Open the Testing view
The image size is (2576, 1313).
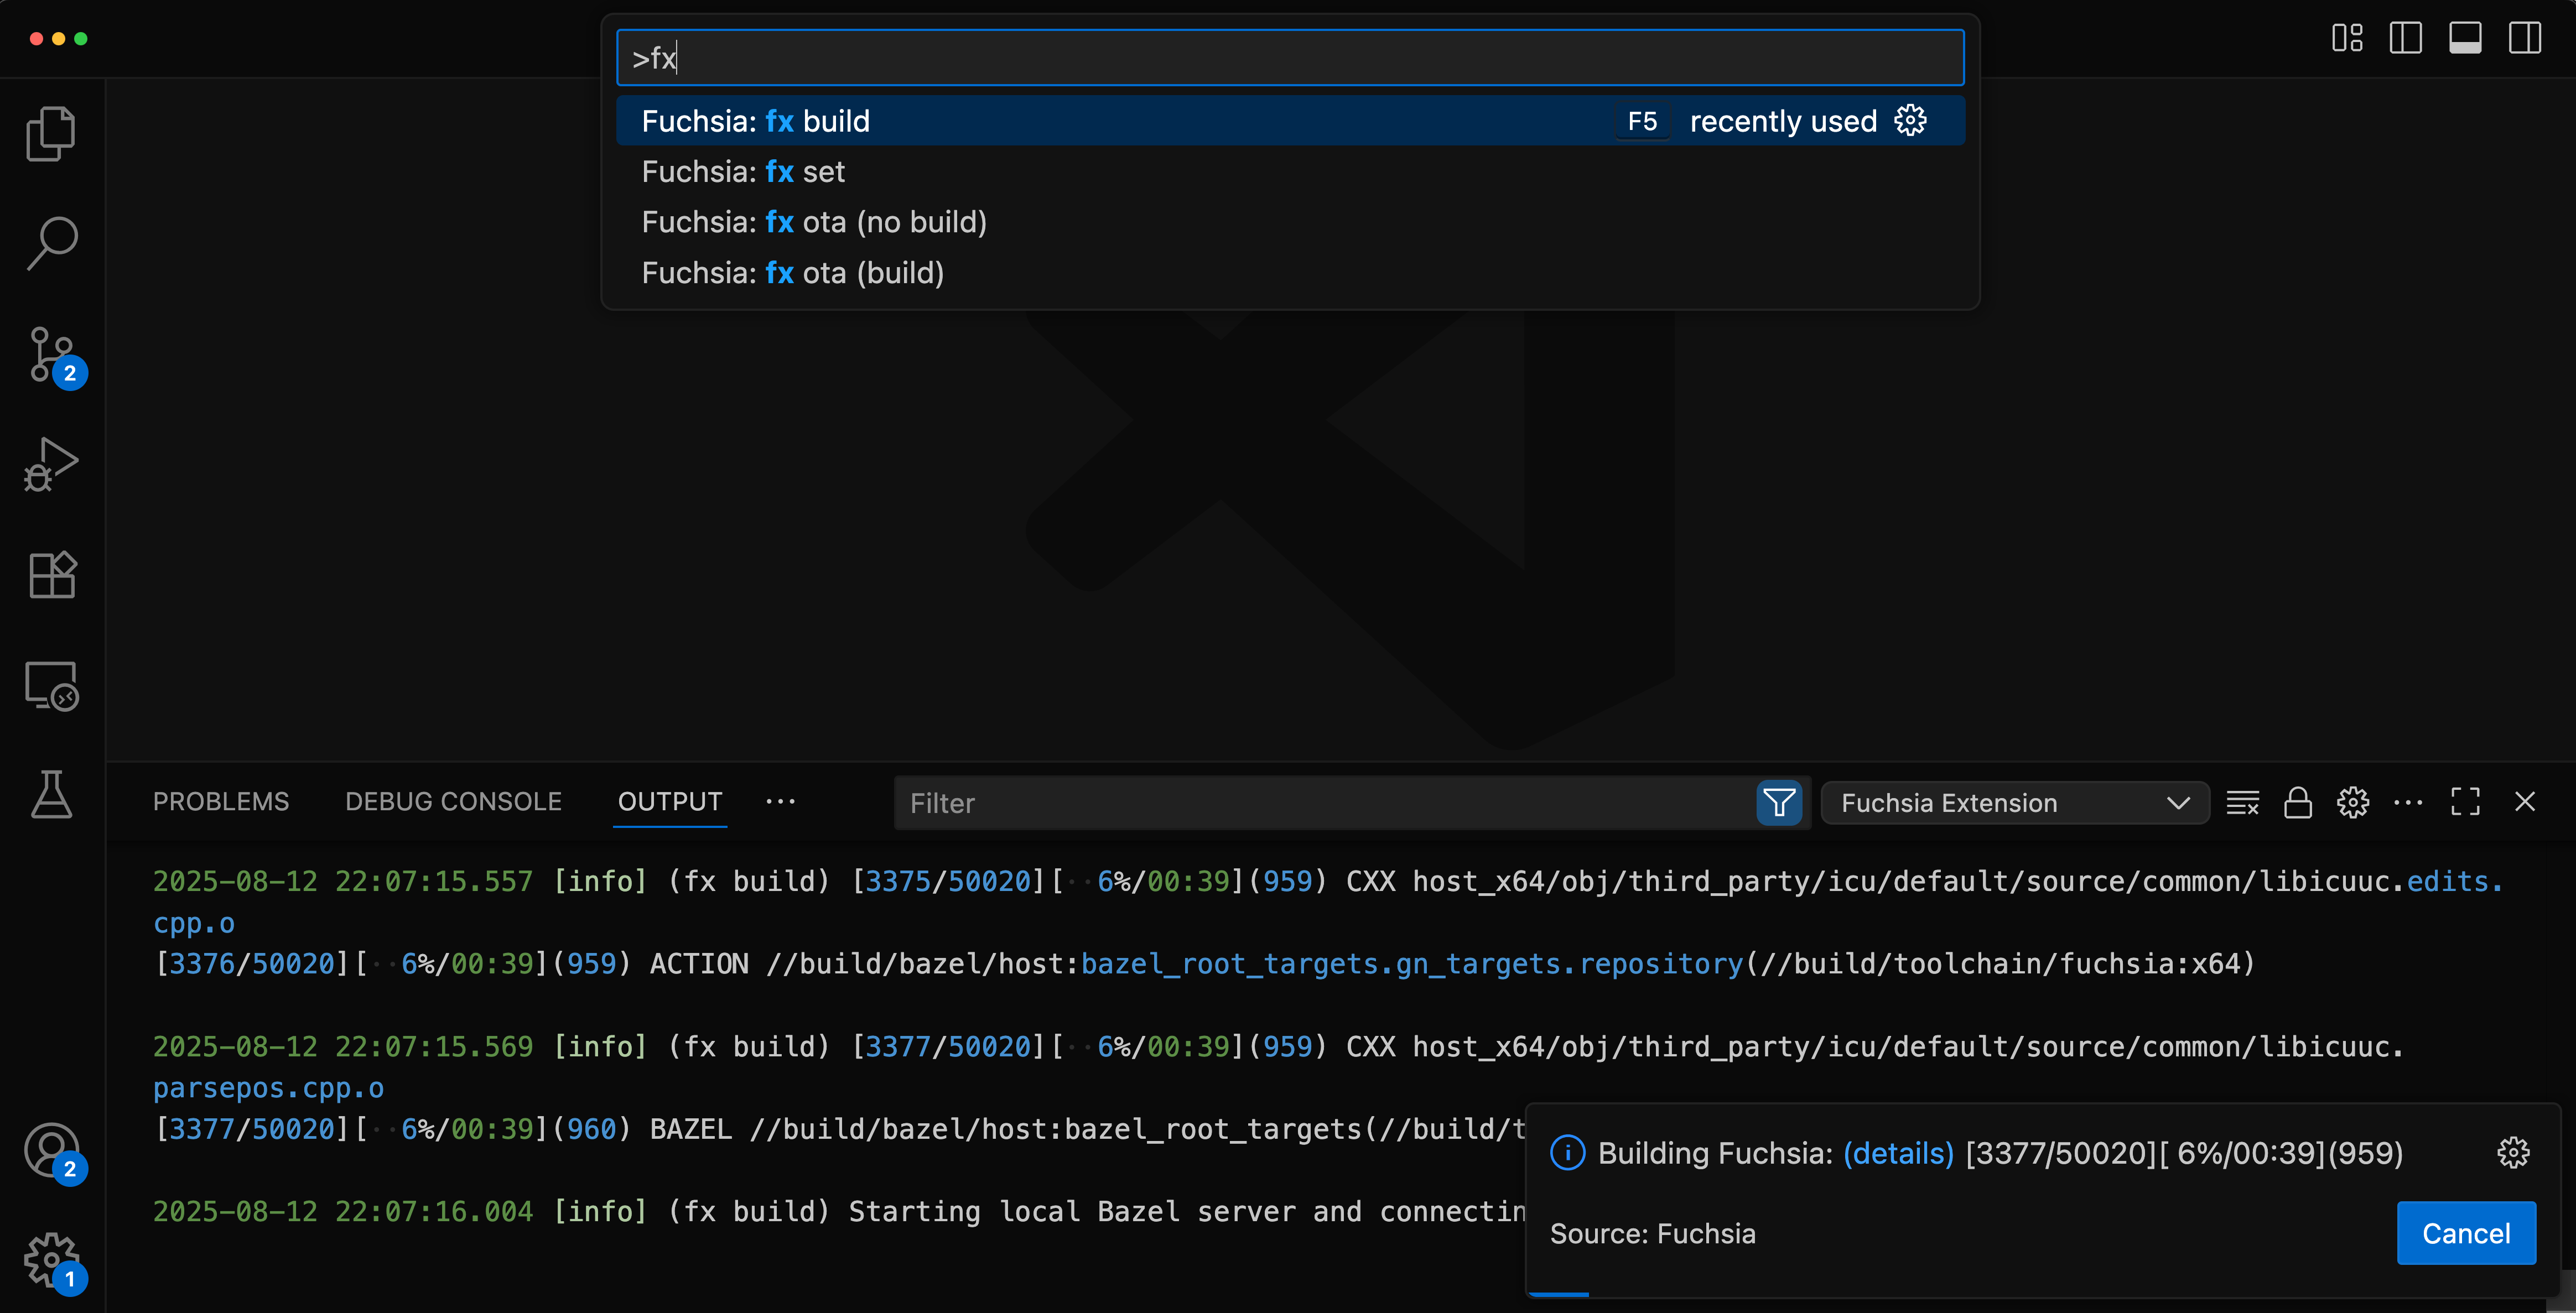click(x=51, y=794)
